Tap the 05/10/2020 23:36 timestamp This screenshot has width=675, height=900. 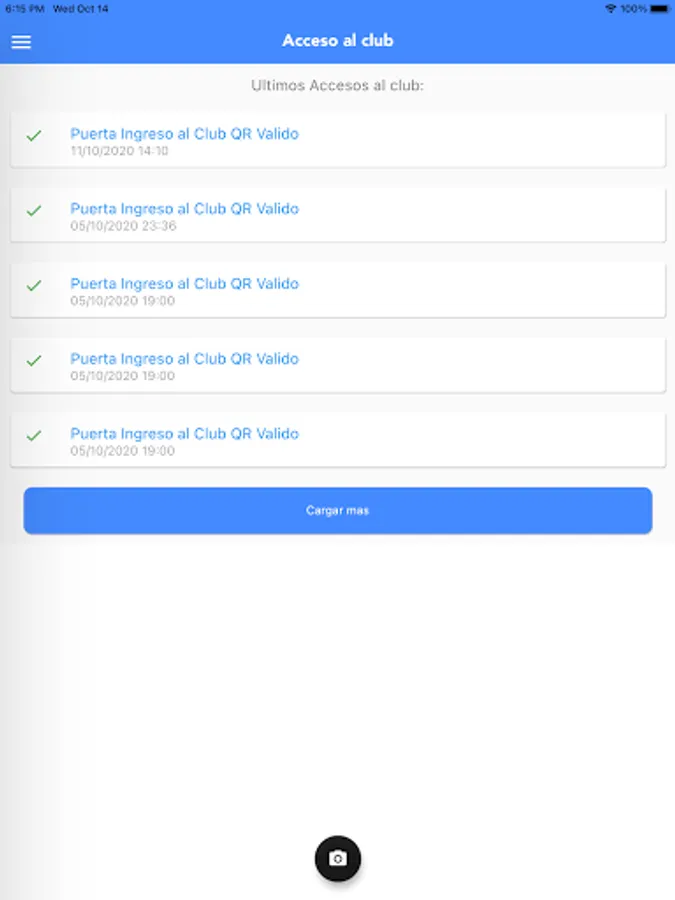(x=123, y=226)
